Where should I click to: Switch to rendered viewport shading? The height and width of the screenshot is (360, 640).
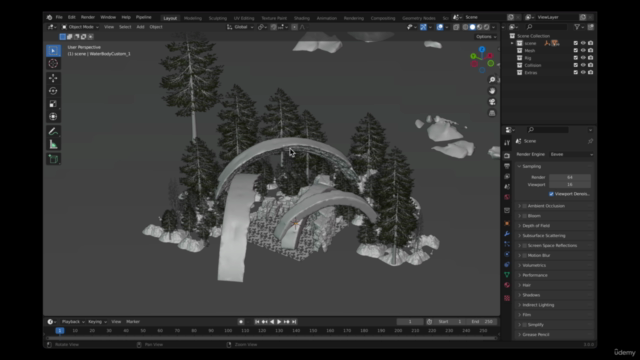(487, 27)
